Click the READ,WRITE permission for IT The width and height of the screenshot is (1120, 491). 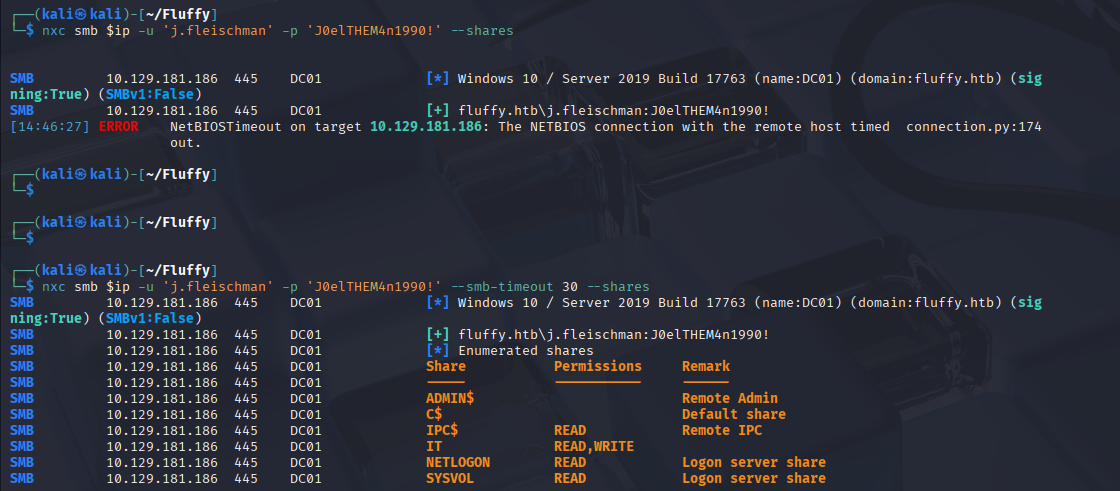pos(594,446)
